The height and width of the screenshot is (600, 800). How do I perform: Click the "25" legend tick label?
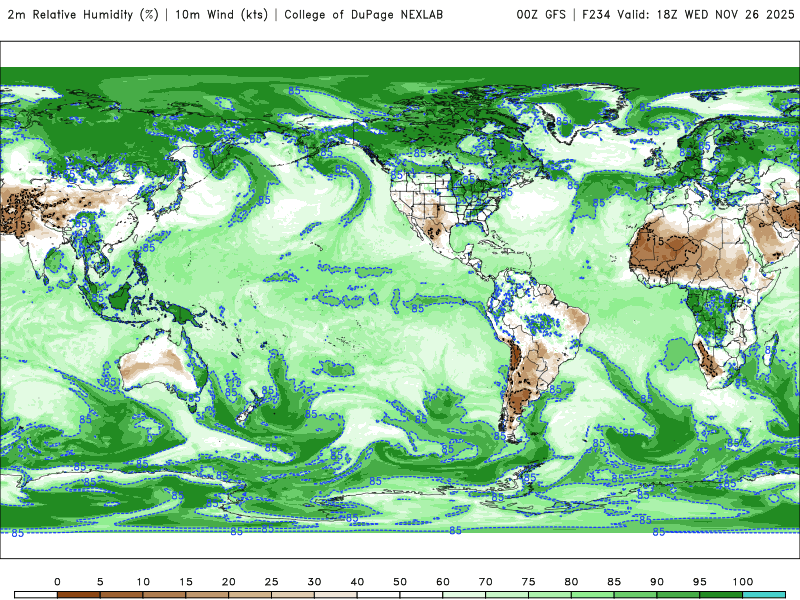pyautogui.click(x=271, y=582)
